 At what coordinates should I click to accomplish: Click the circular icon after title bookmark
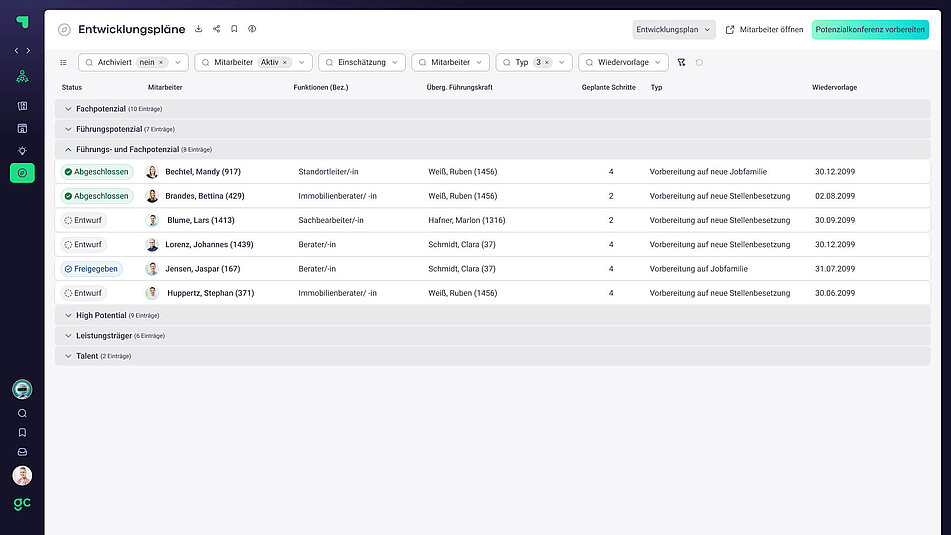(252, 29)
